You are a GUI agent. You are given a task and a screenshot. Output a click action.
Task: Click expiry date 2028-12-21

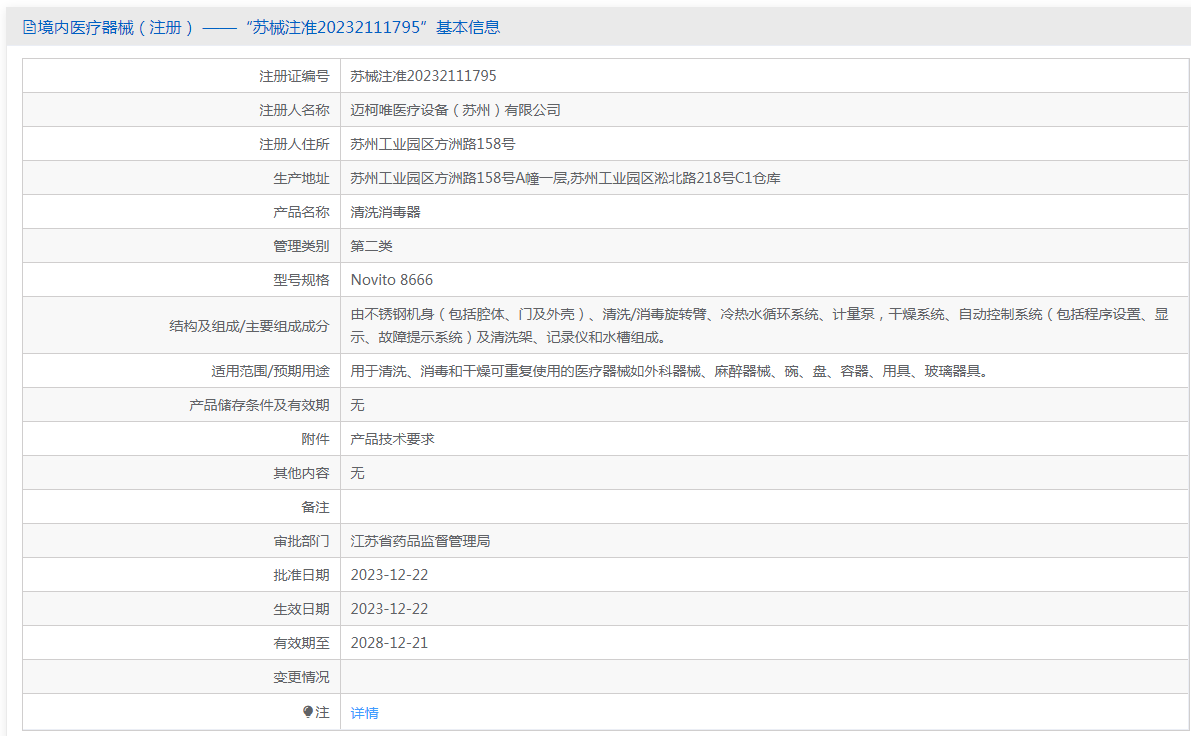click(x=389, y=643)
